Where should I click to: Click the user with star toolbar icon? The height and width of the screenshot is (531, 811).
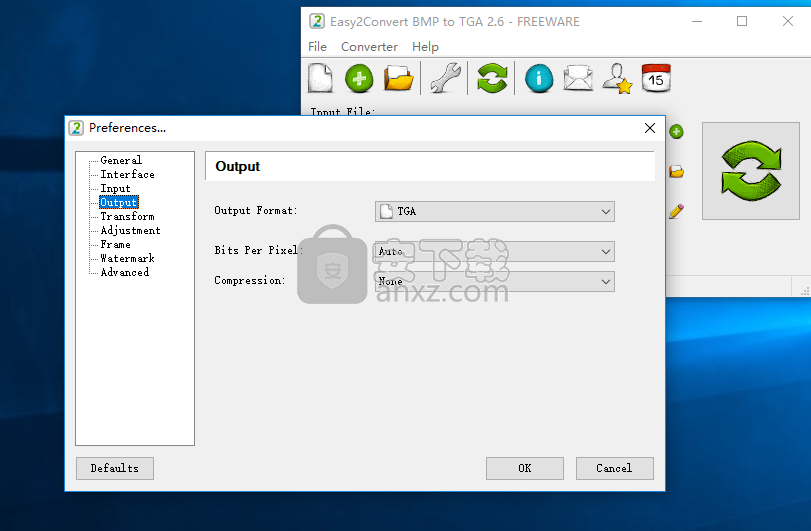pos(617,78)
